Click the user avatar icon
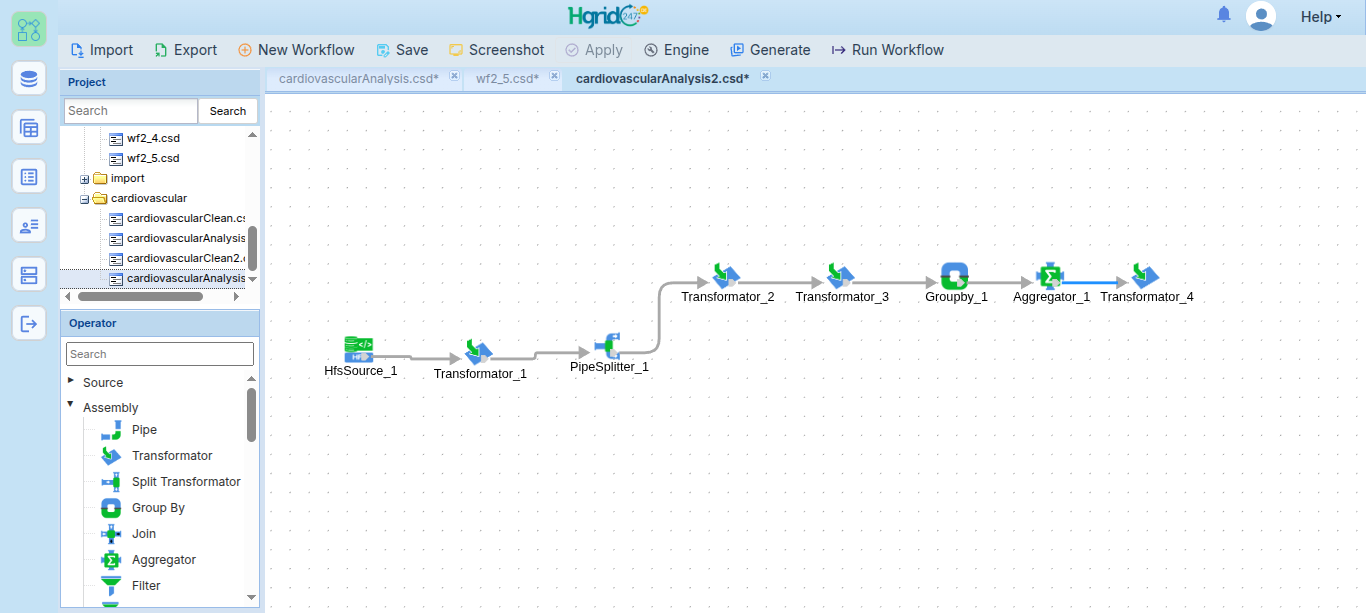This screenshot has height=613, width=1366. 1261,16
